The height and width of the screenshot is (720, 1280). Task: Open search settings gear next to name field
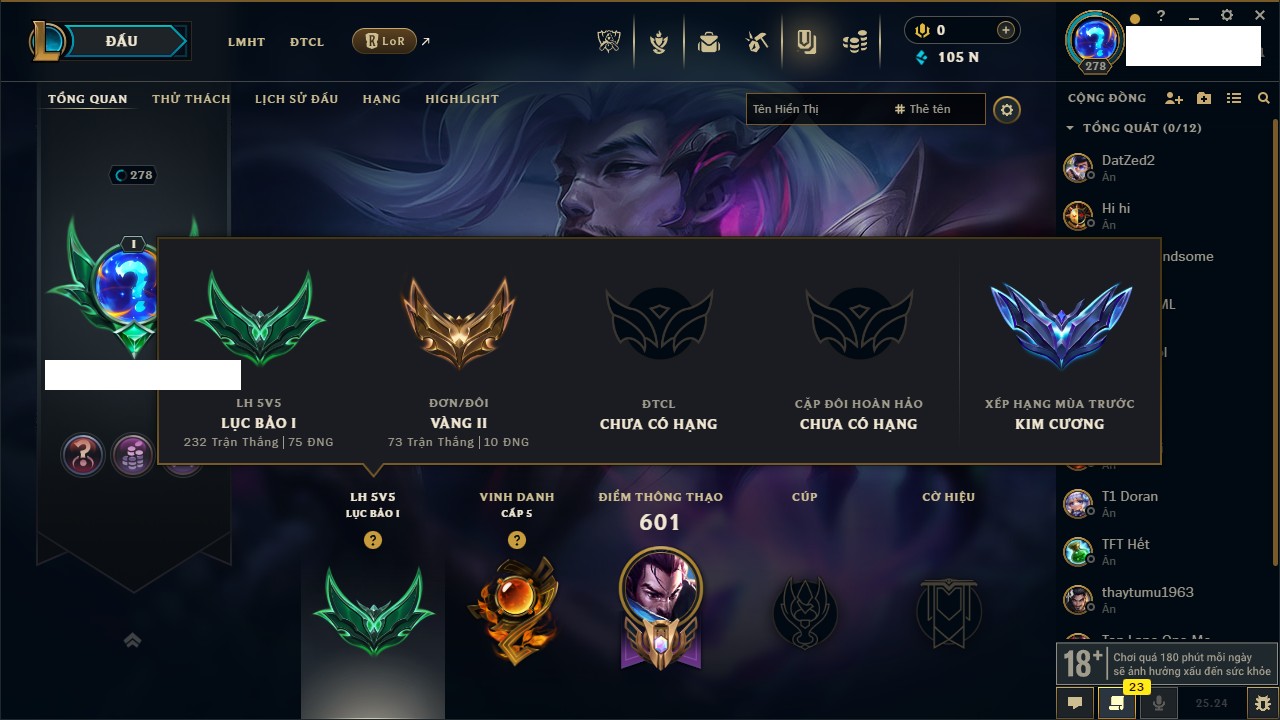1007,109
